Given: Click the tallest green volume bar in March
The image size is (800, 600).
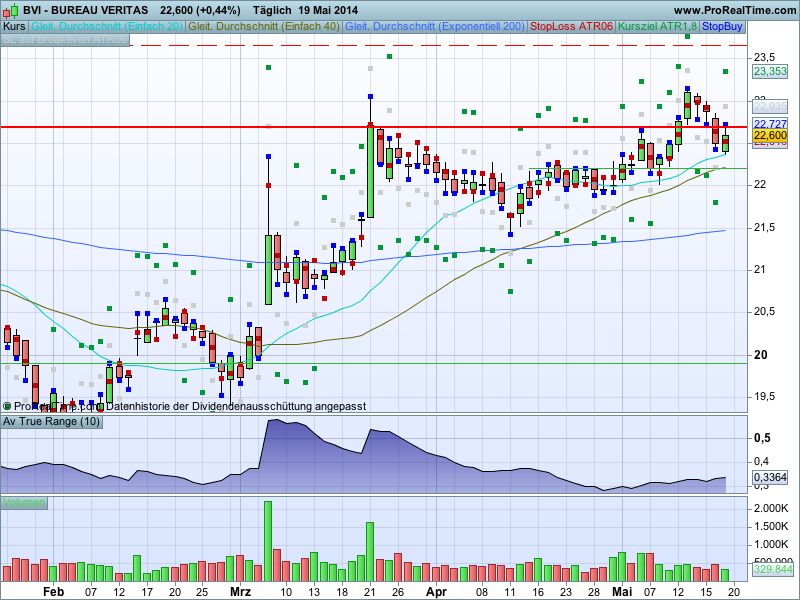Looking at the screenshot, I should click(x=268, y=541).
